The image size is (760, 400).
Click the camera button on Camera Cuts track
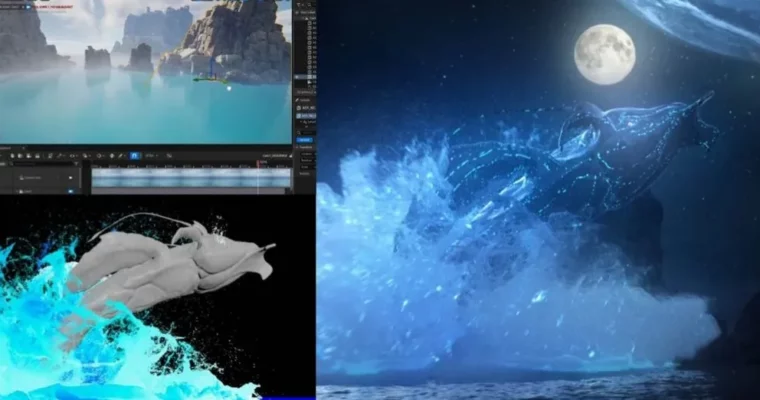coord(70,178)
